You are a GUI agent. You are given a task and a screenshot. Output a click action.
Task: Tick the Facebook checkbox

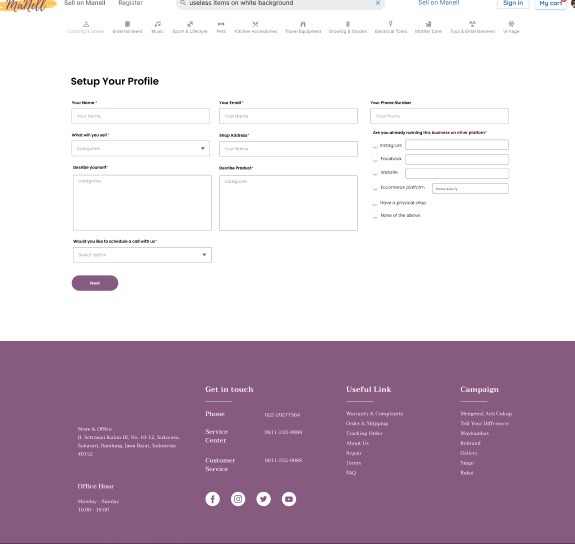375,159
